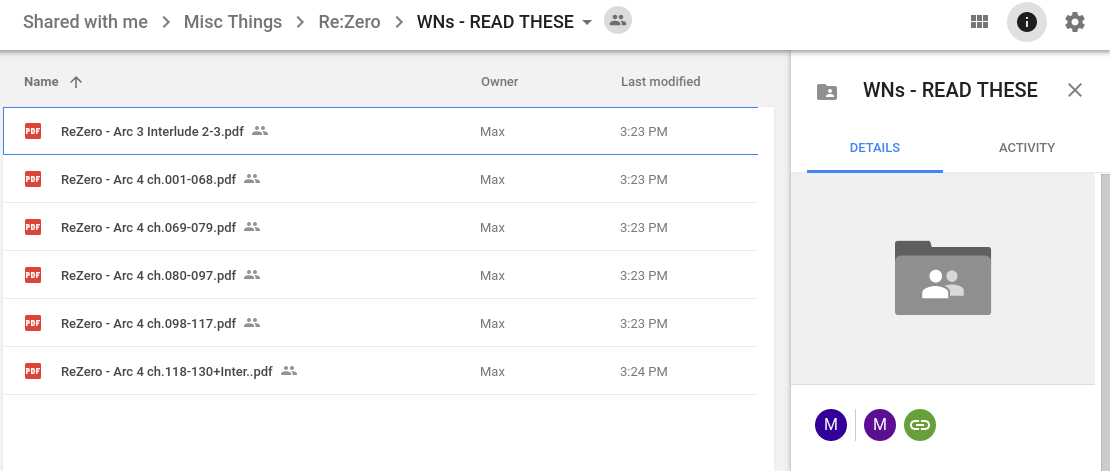Viewport: 1110px width, 471px height.
Task: Navigate to Misc Things breadcrumb
Action: 233,22
